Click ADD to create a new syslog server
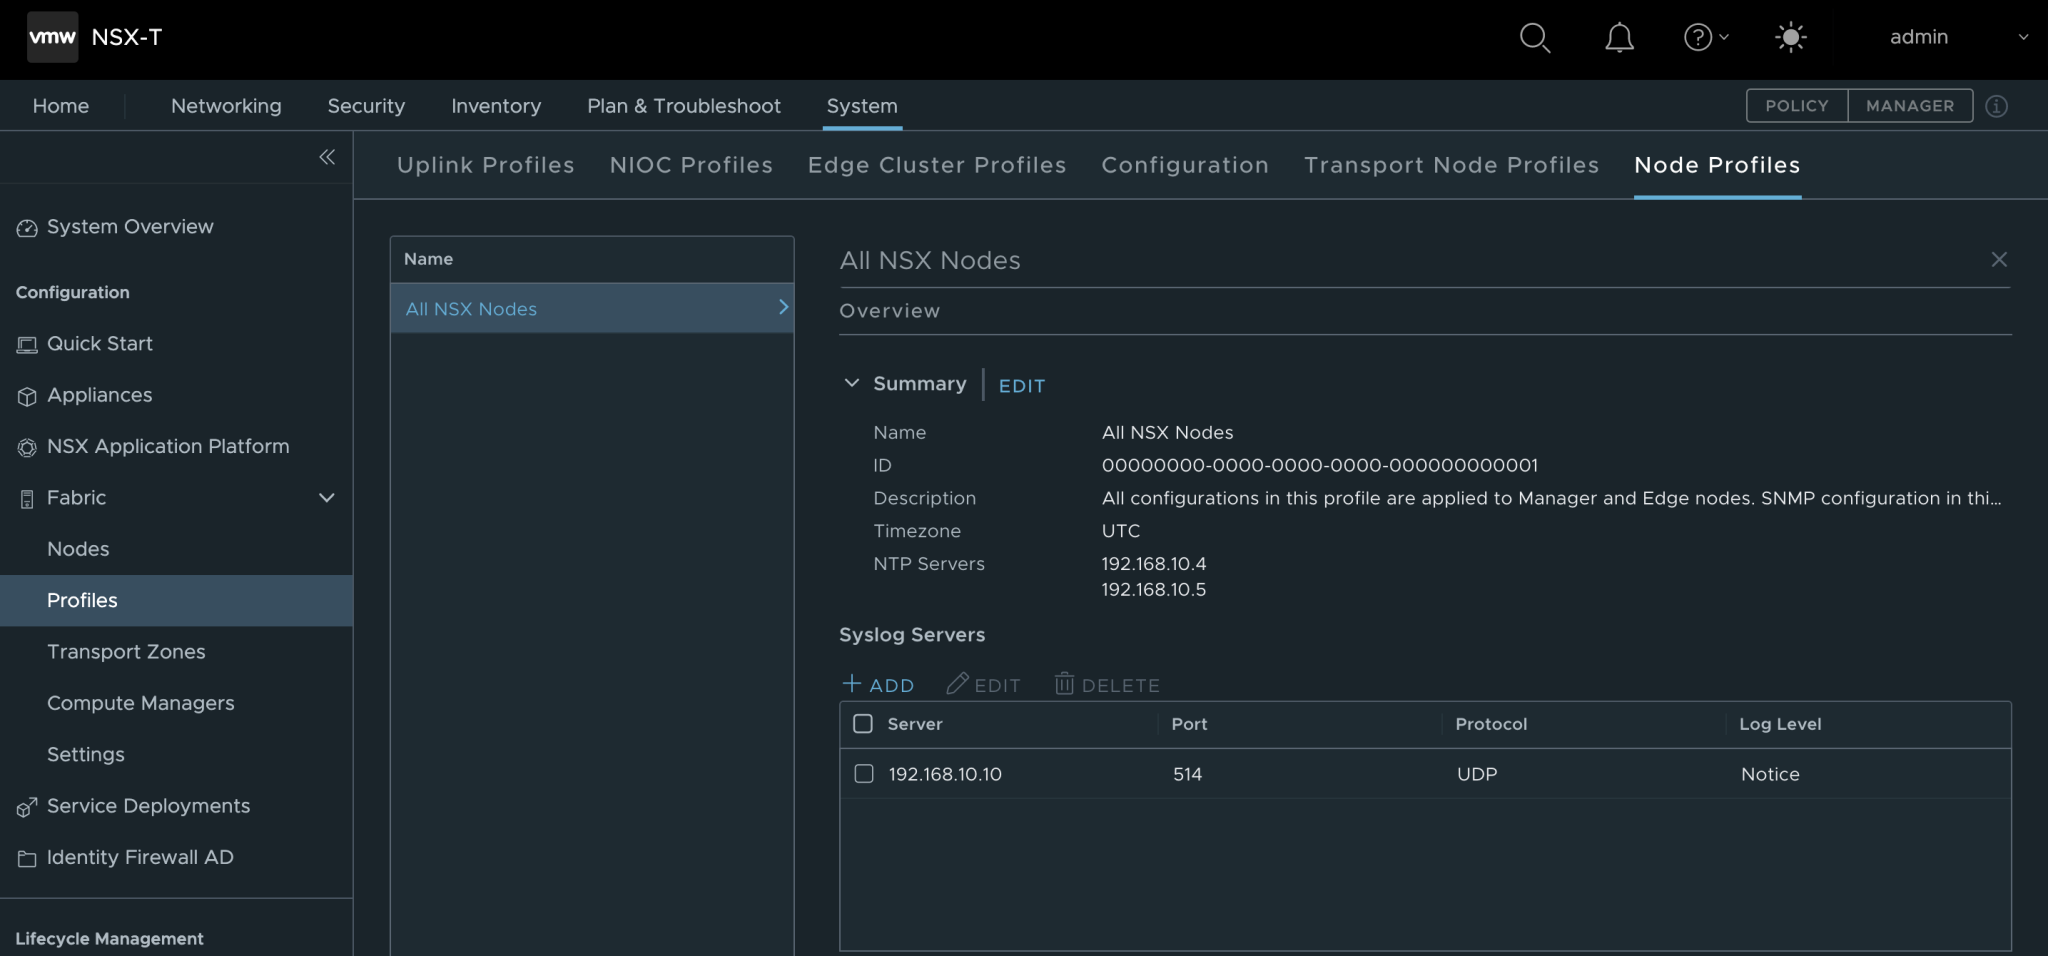Viewport: 2048px width, 956px height. point(877,684)
